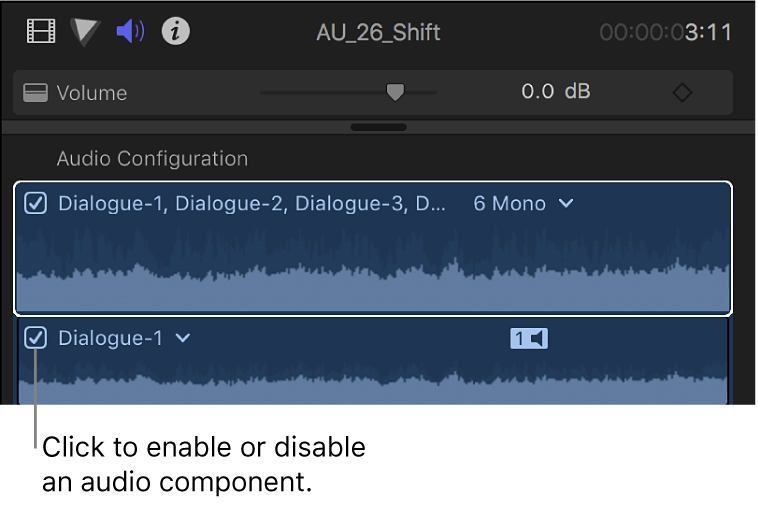Viewport: 758px width, 505px height.
Task: Add a Volume keyframe with the diamond
Action: (681, 93)
